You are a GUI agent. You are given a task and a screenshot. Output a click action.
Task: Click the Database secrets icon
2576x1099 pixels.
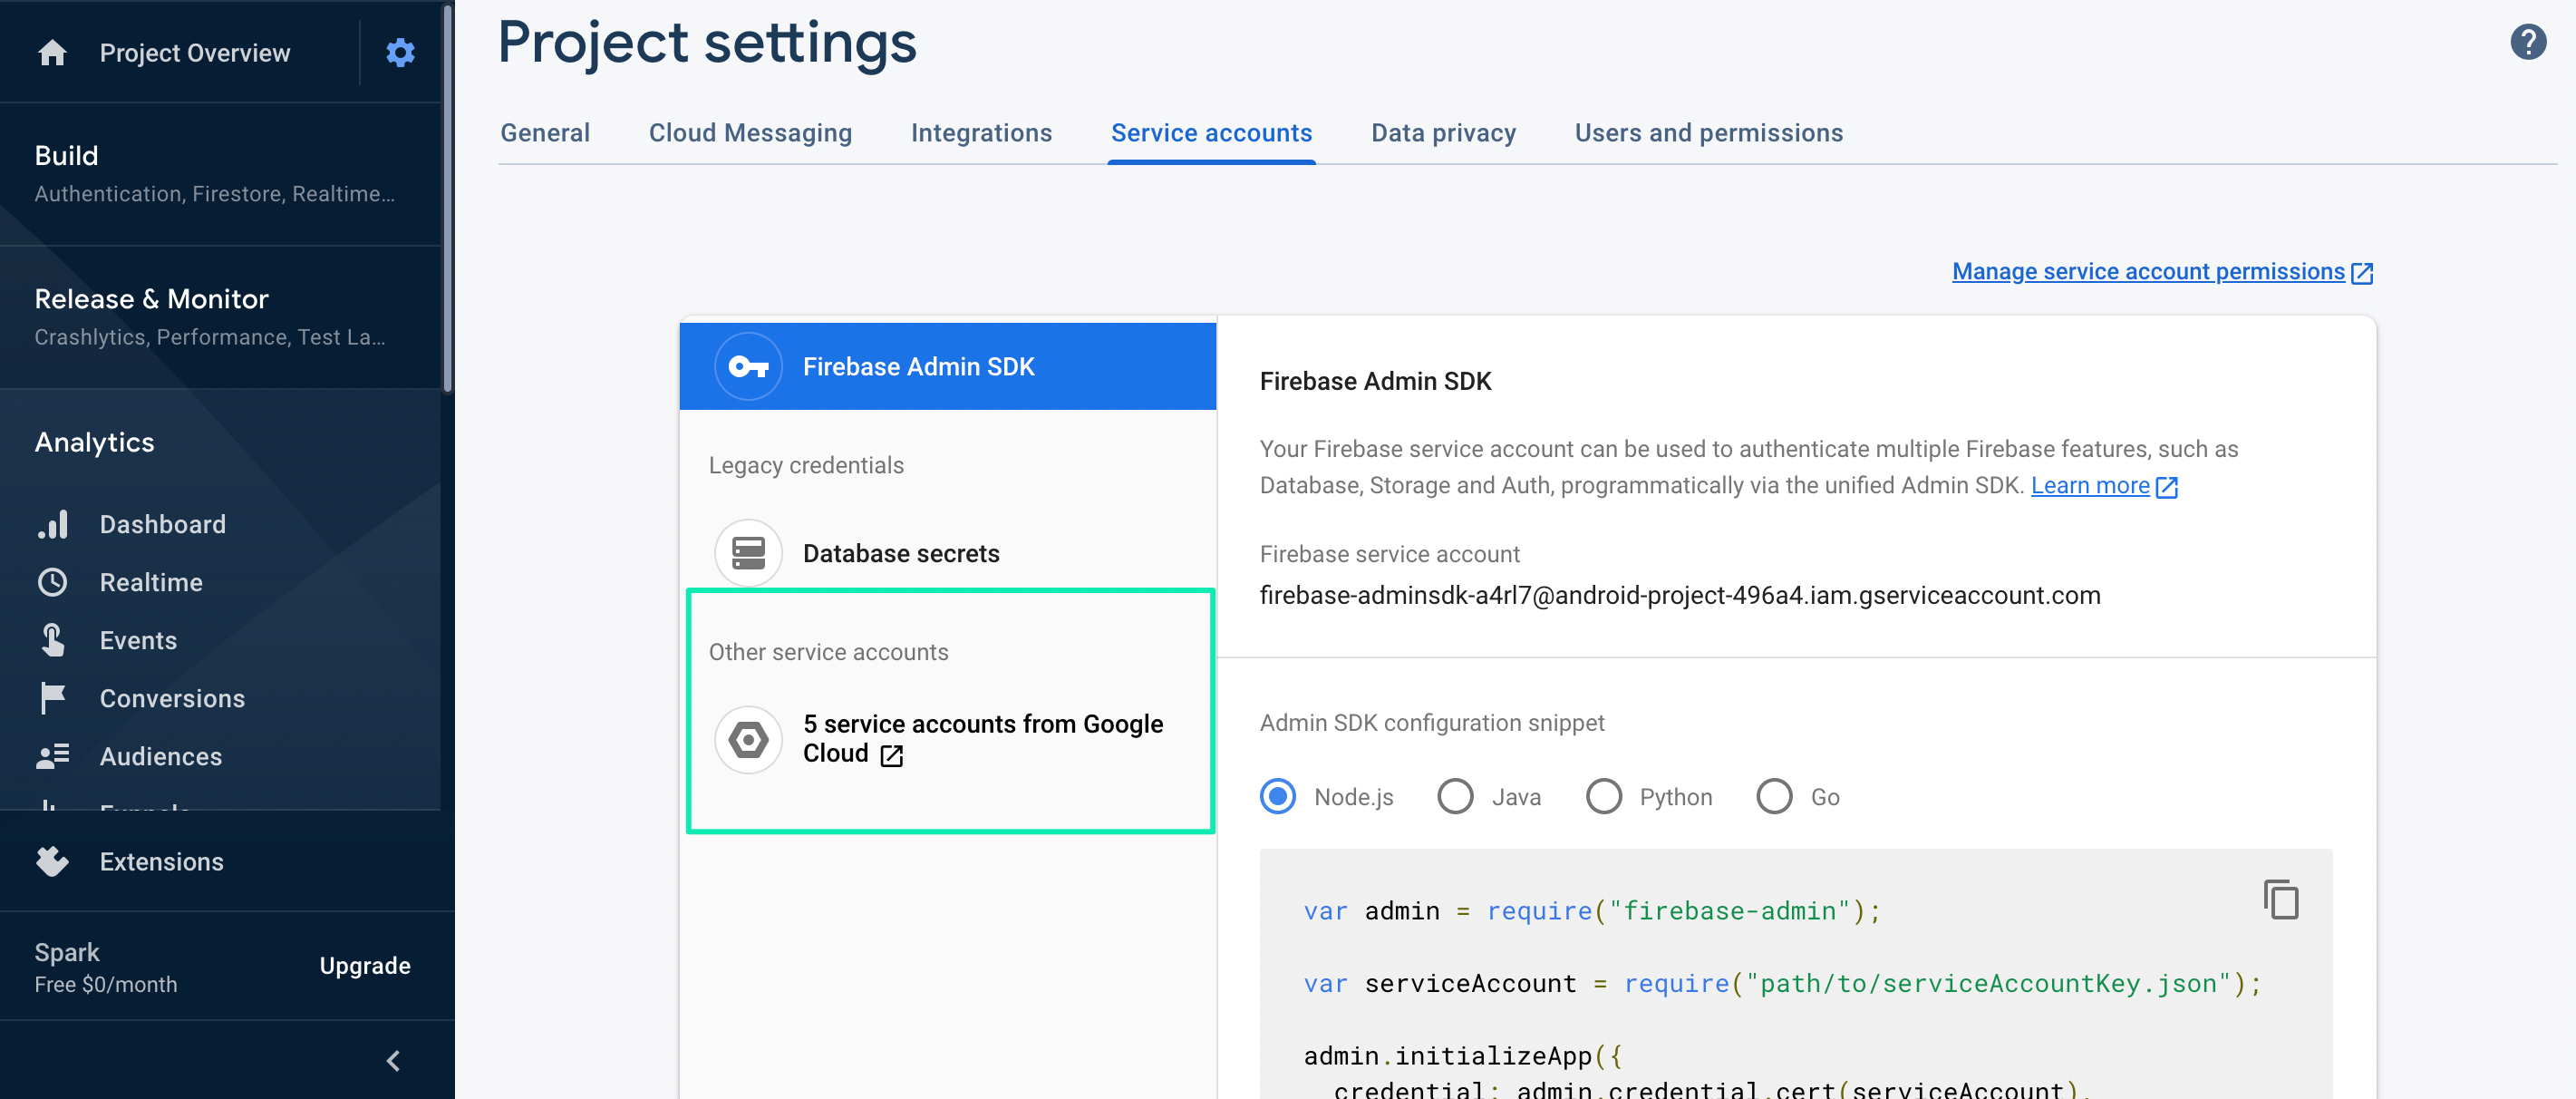pos(748,553)
